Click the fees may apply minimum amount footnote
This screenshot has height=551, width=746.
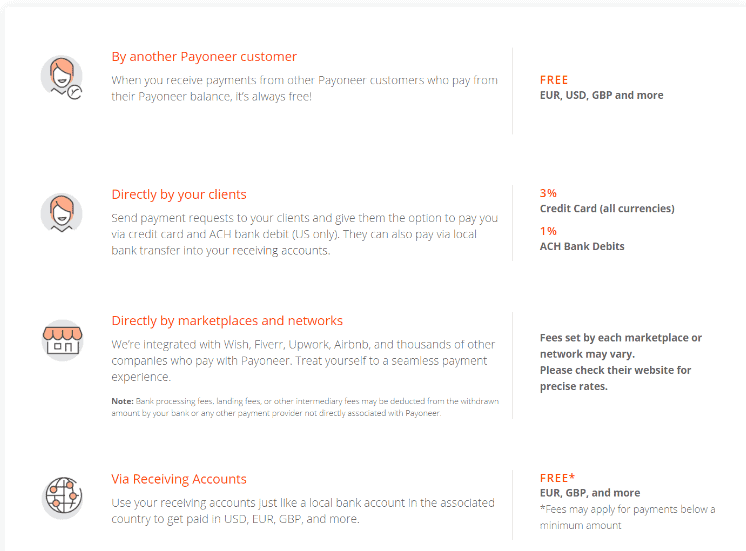[x=628, y=517]
